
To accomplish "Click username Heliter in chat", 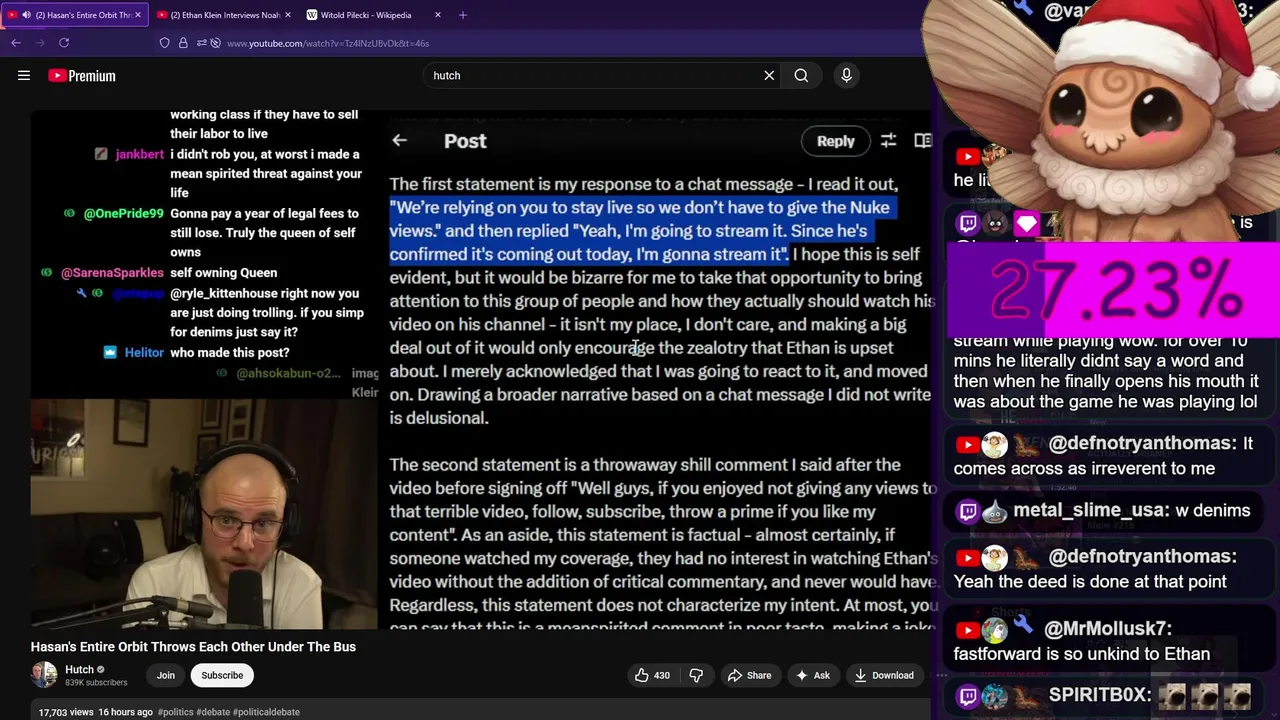I will [144, 352].
